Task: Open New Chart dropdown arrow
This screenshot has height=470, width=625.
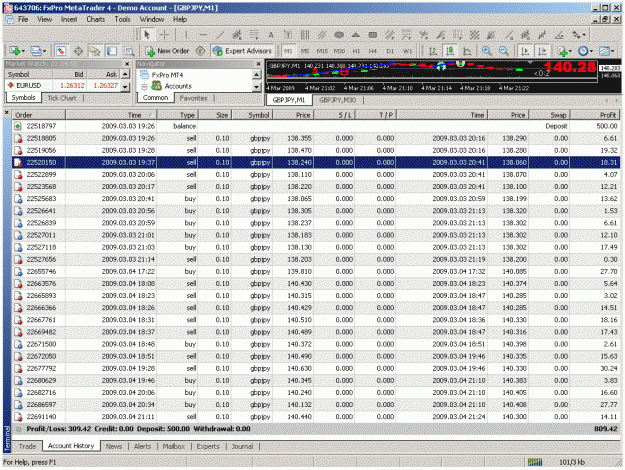Action: (x=24, y=51)
